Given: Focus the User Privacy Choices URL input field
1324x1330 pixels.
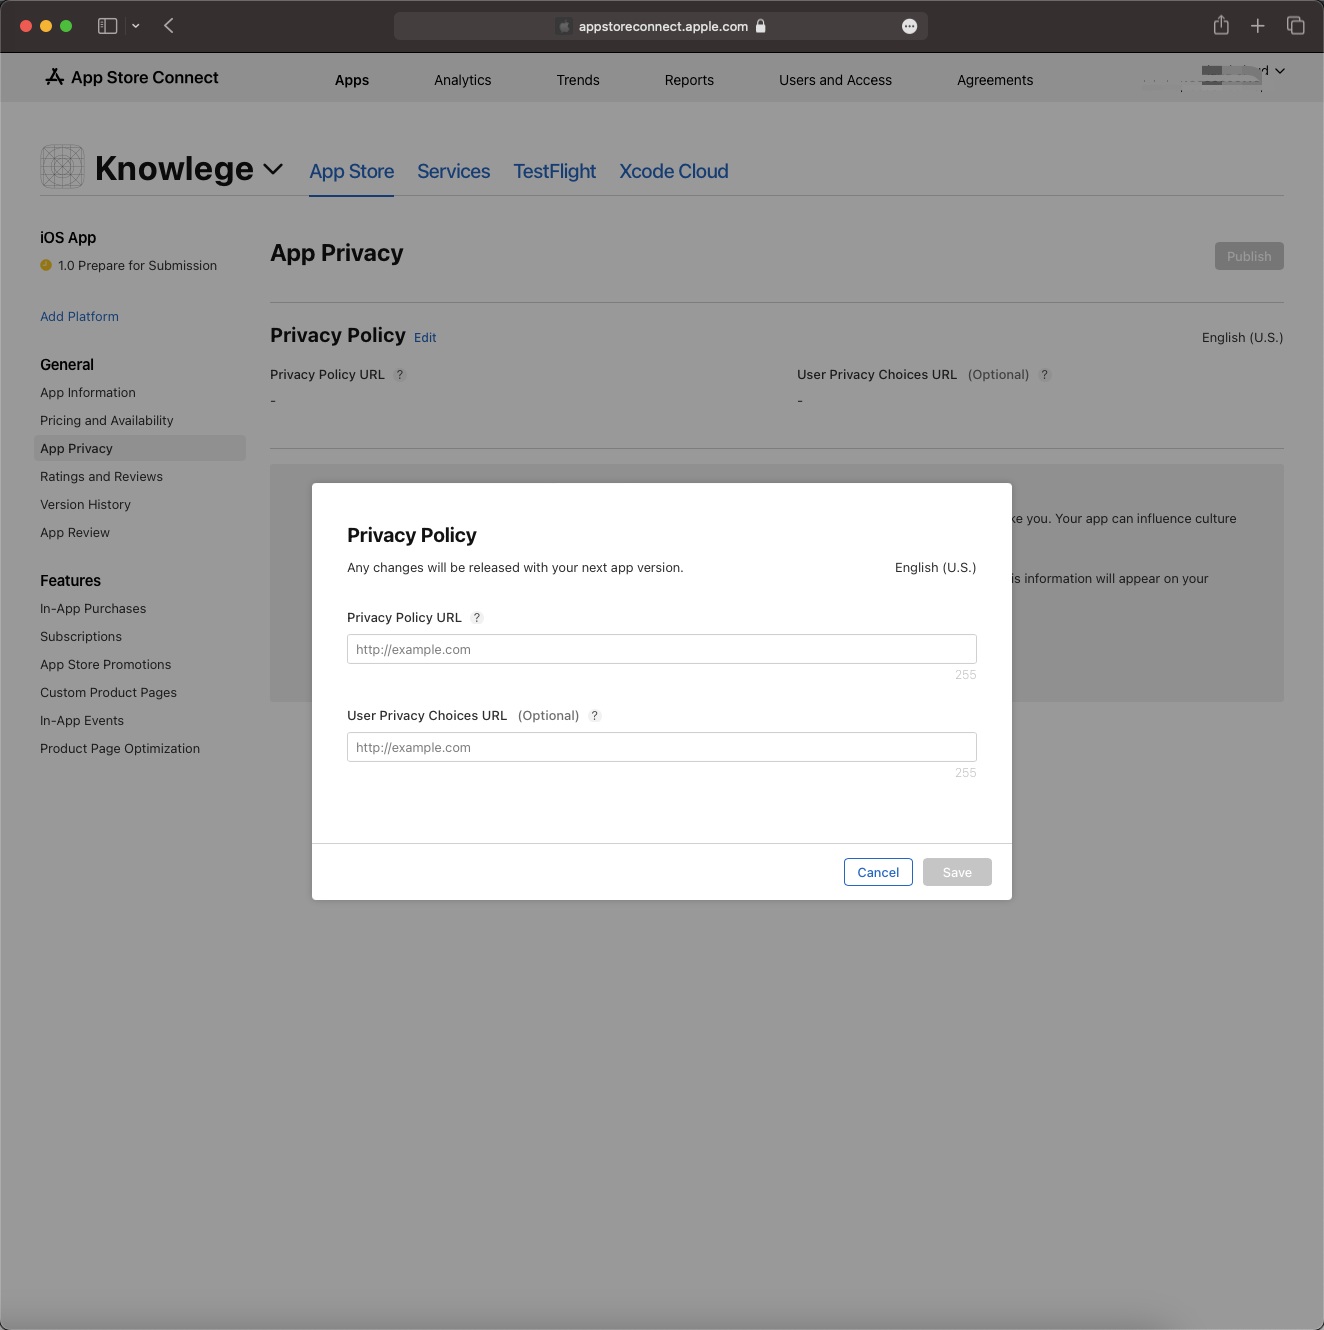Looking at the screenshot, I should pyautogui.click(x=662, y=747).
